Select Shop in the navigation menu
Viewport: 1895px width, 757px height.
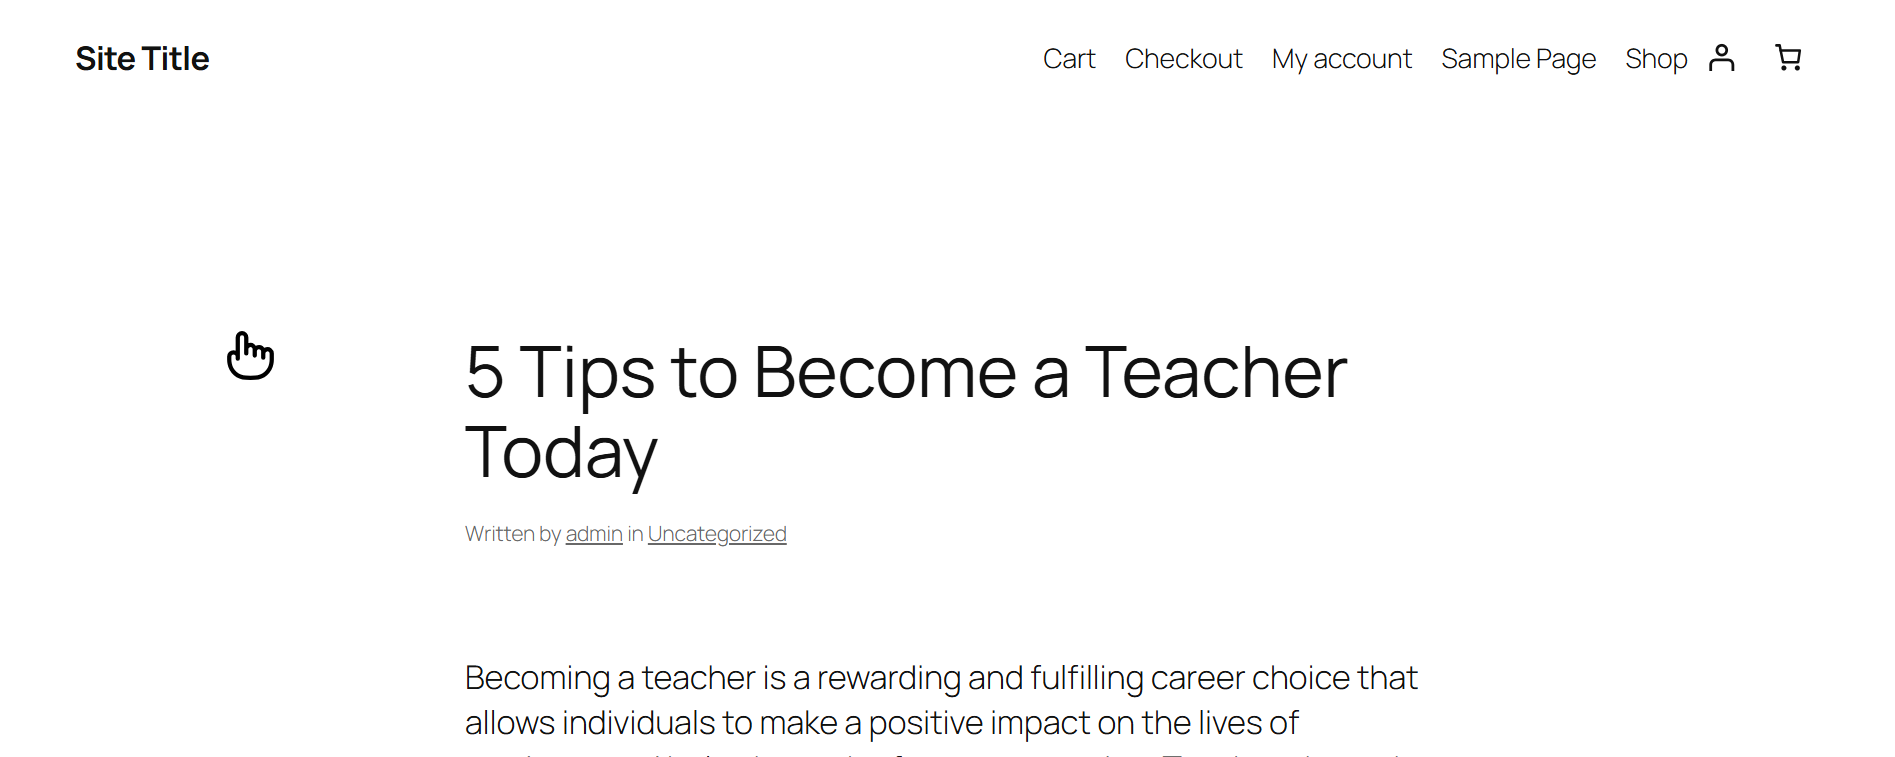pyautogui.click(x=1656, y=59)
